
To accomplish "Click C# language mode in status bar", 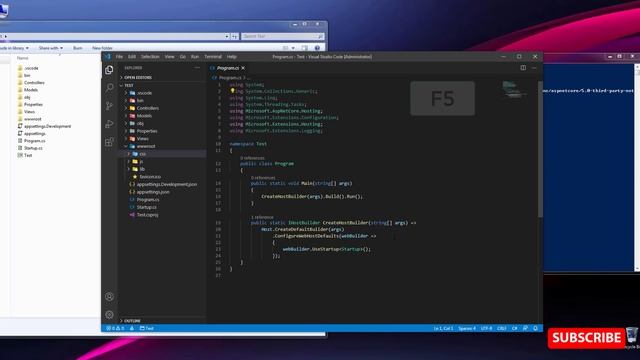I will click(x=515, y=328).
